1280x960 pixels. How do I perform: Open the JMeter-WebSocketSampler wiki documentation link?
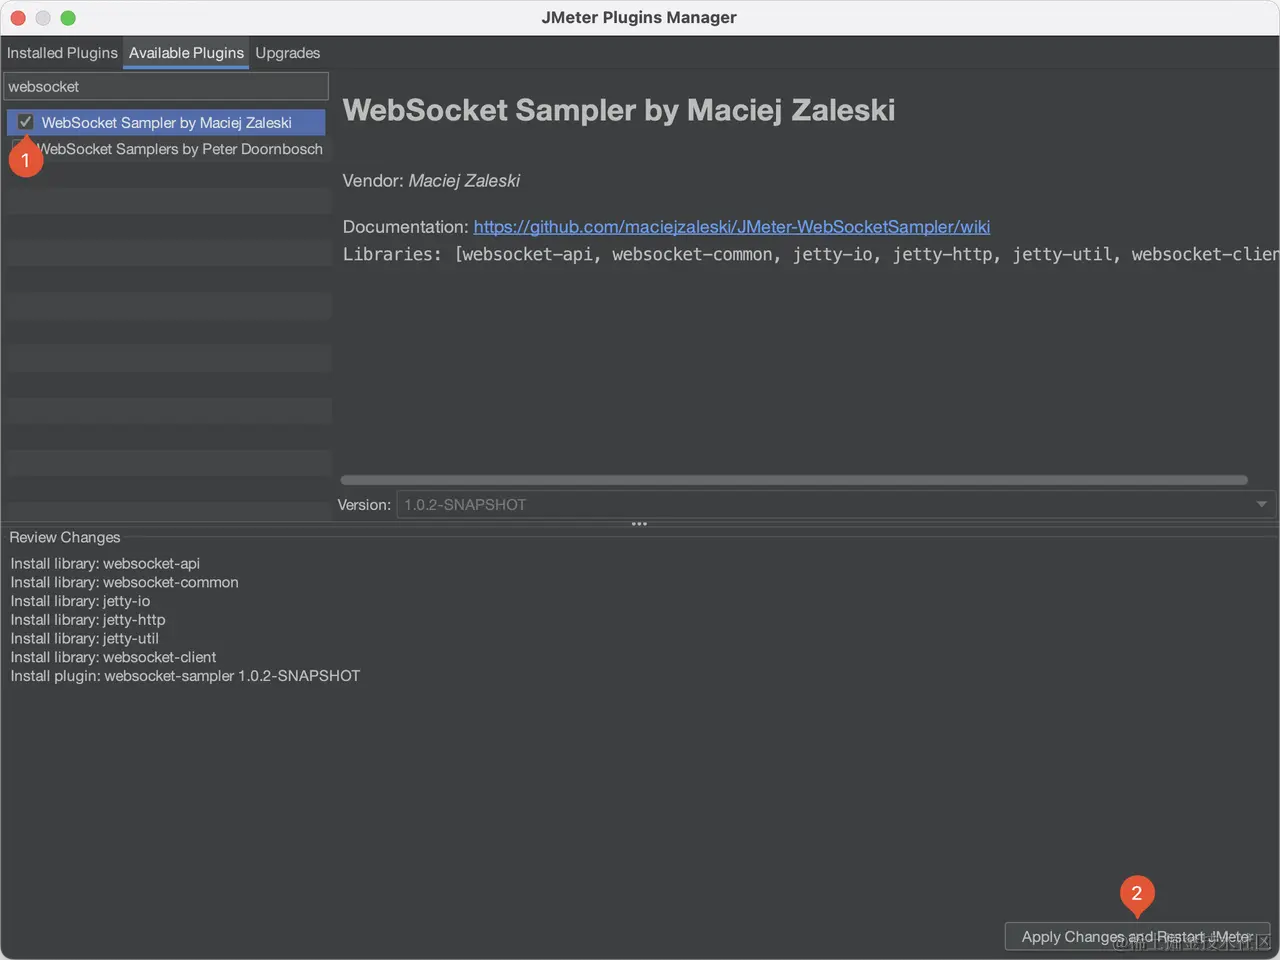732,226
